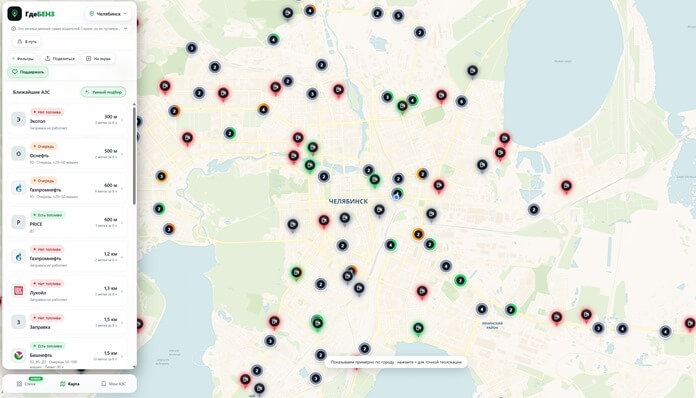Click Нет топлива badge on Экопол
696x398 pixels.
[x=47, y=112]
